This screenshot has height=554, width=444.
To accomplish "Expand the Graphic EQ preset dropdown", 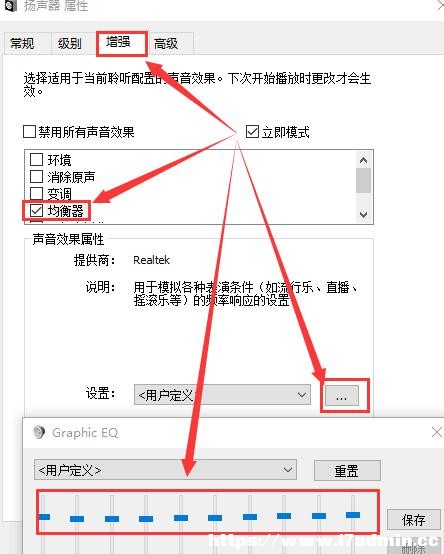I will click(165, 470).
